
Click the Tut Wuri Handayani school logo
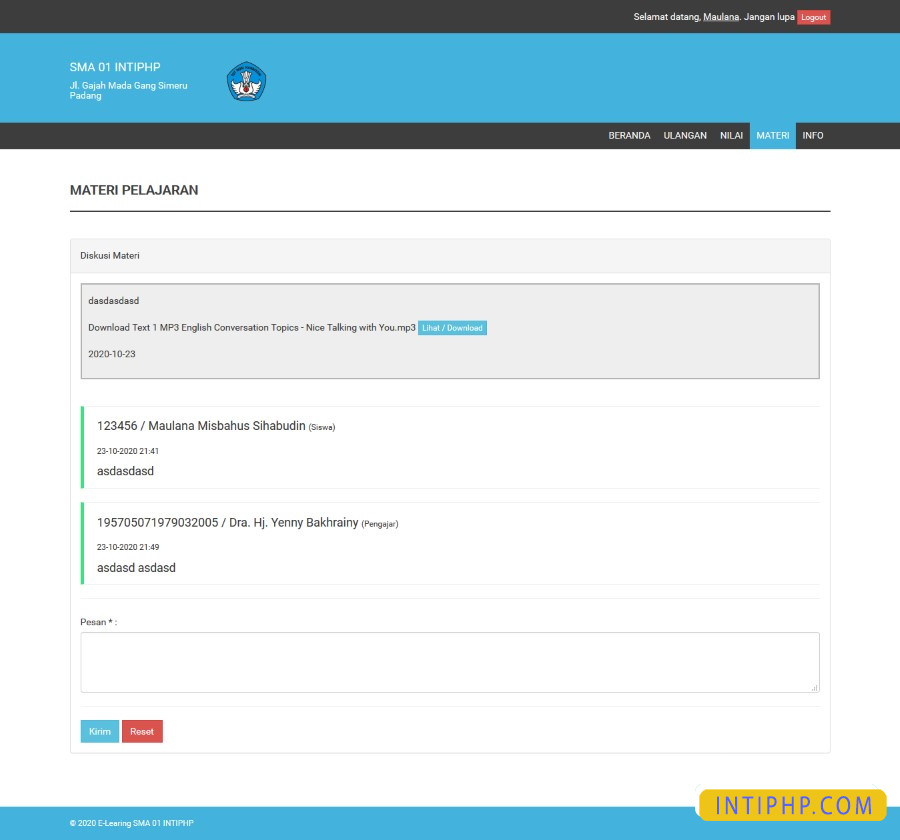tap(246, 81)
